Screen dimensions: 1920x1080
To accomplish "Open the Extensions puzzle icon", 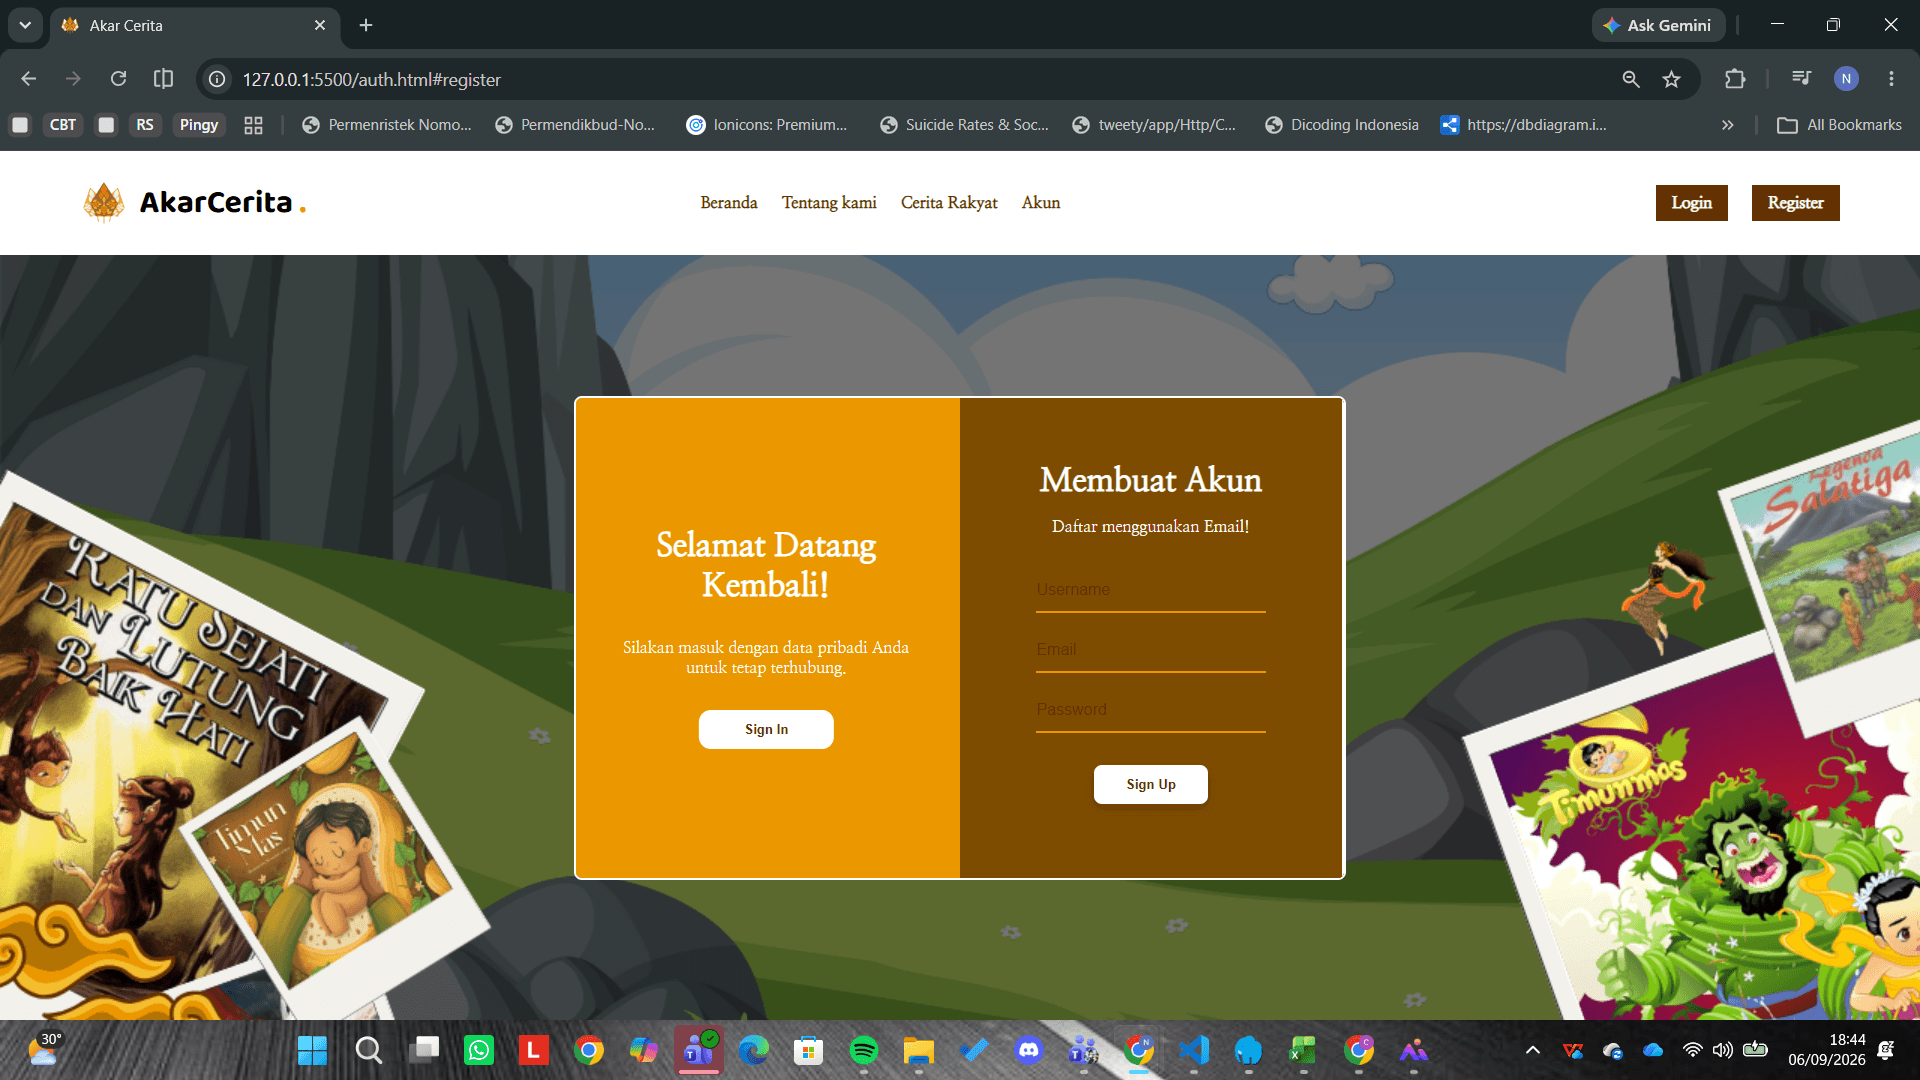I will [x=1735, y=79].
